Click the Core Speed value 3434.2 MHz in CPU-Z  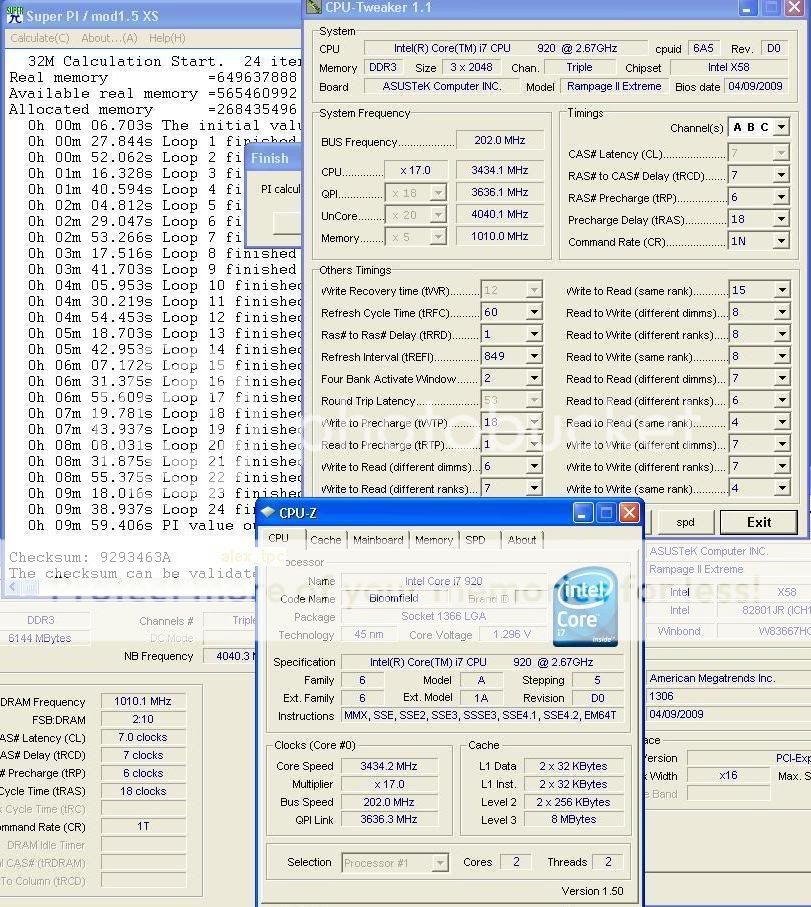pos(389,766)
